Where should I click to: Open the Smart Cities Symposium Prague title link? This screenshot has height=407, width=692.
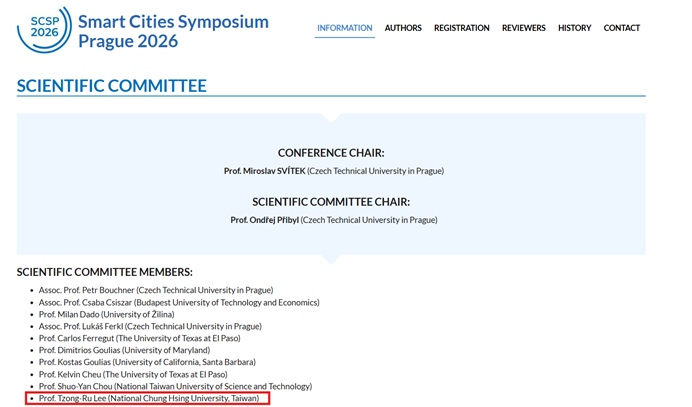point(173,31)
